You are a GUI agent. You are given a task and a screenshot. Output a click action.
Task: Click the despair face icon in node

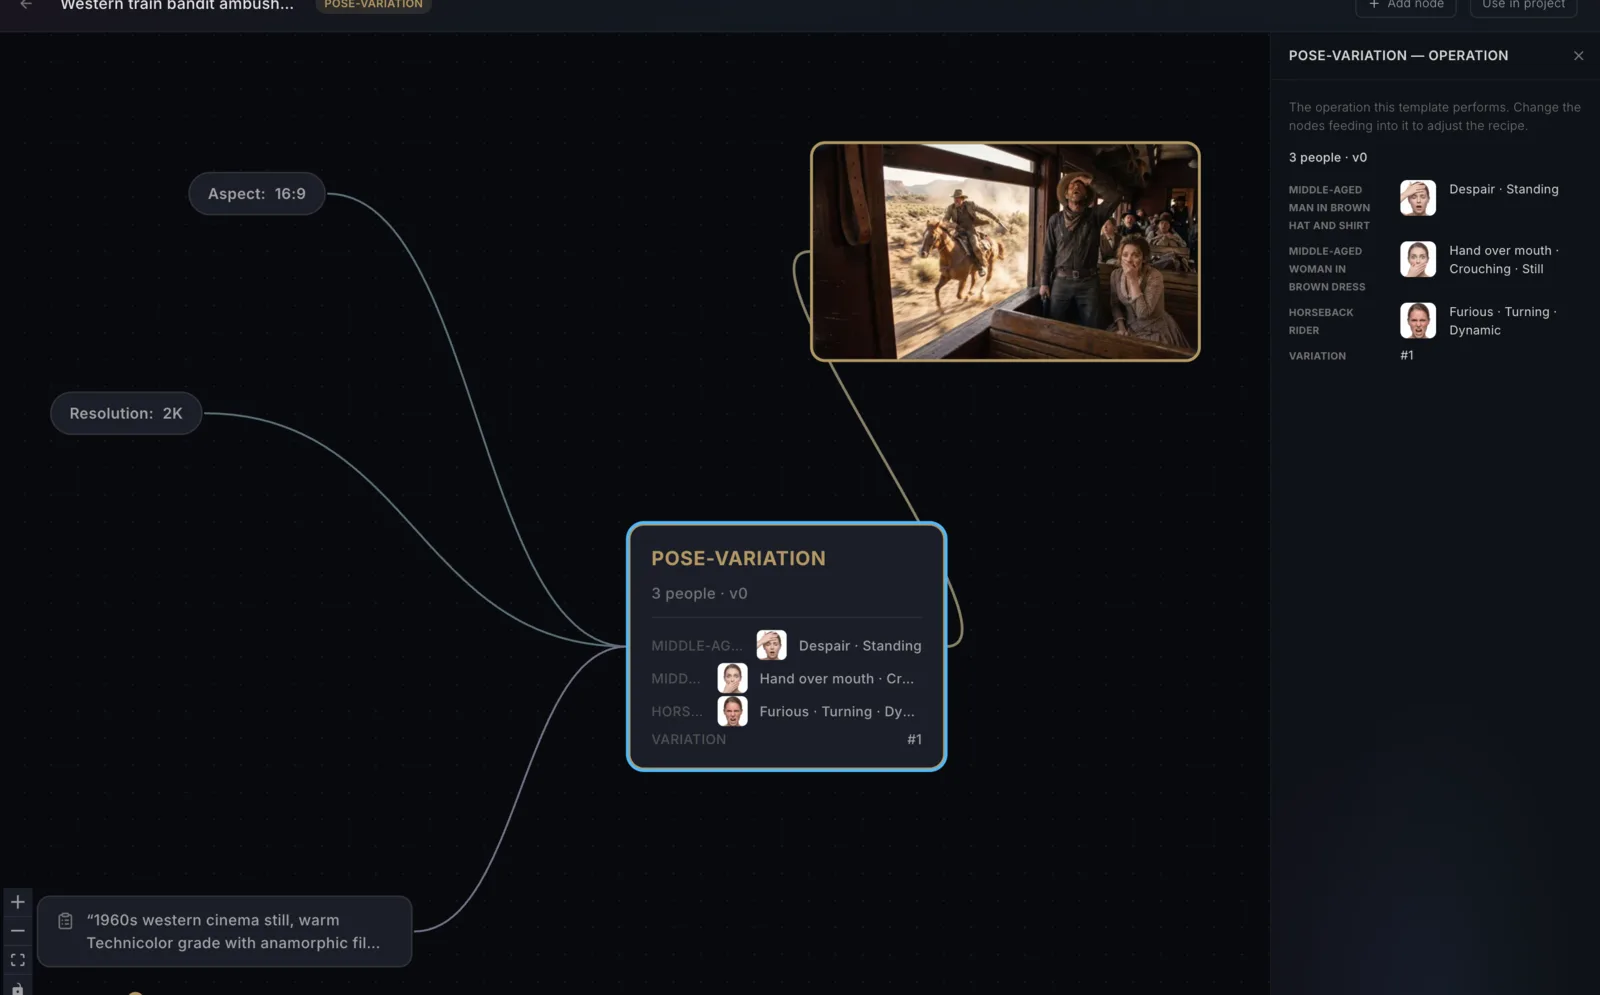coord(771,645)
